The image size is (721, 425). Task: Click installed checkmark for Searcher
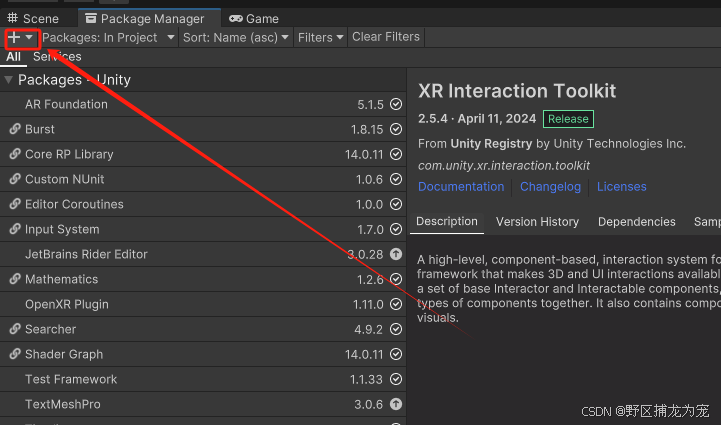[396, 329]
